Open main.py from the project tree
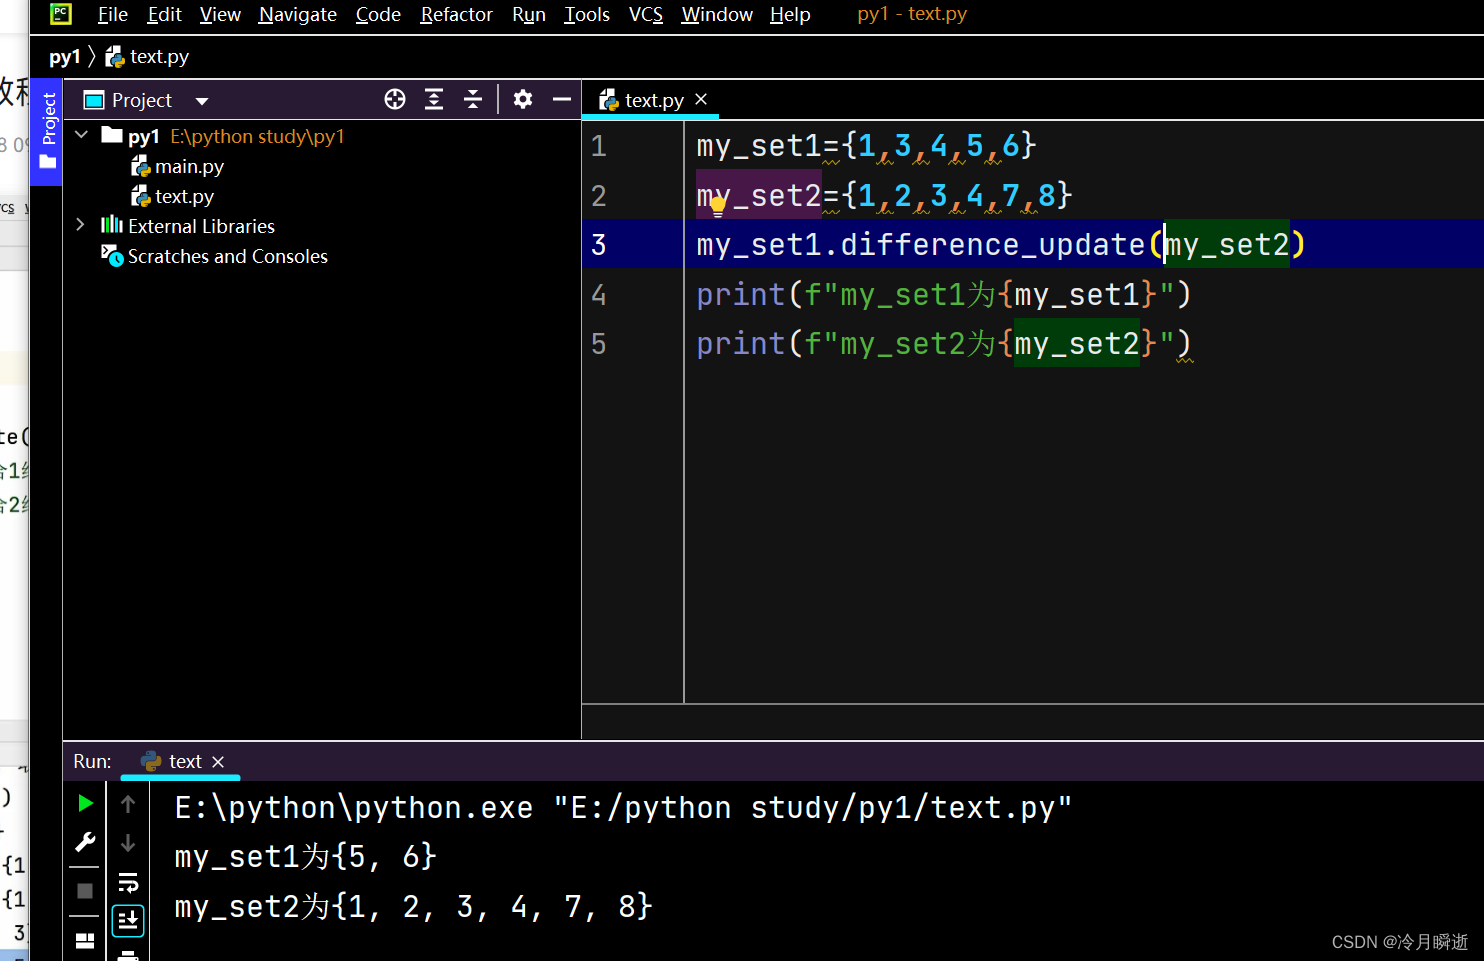This screenshot has height=961, width=1484. point(188,166)
